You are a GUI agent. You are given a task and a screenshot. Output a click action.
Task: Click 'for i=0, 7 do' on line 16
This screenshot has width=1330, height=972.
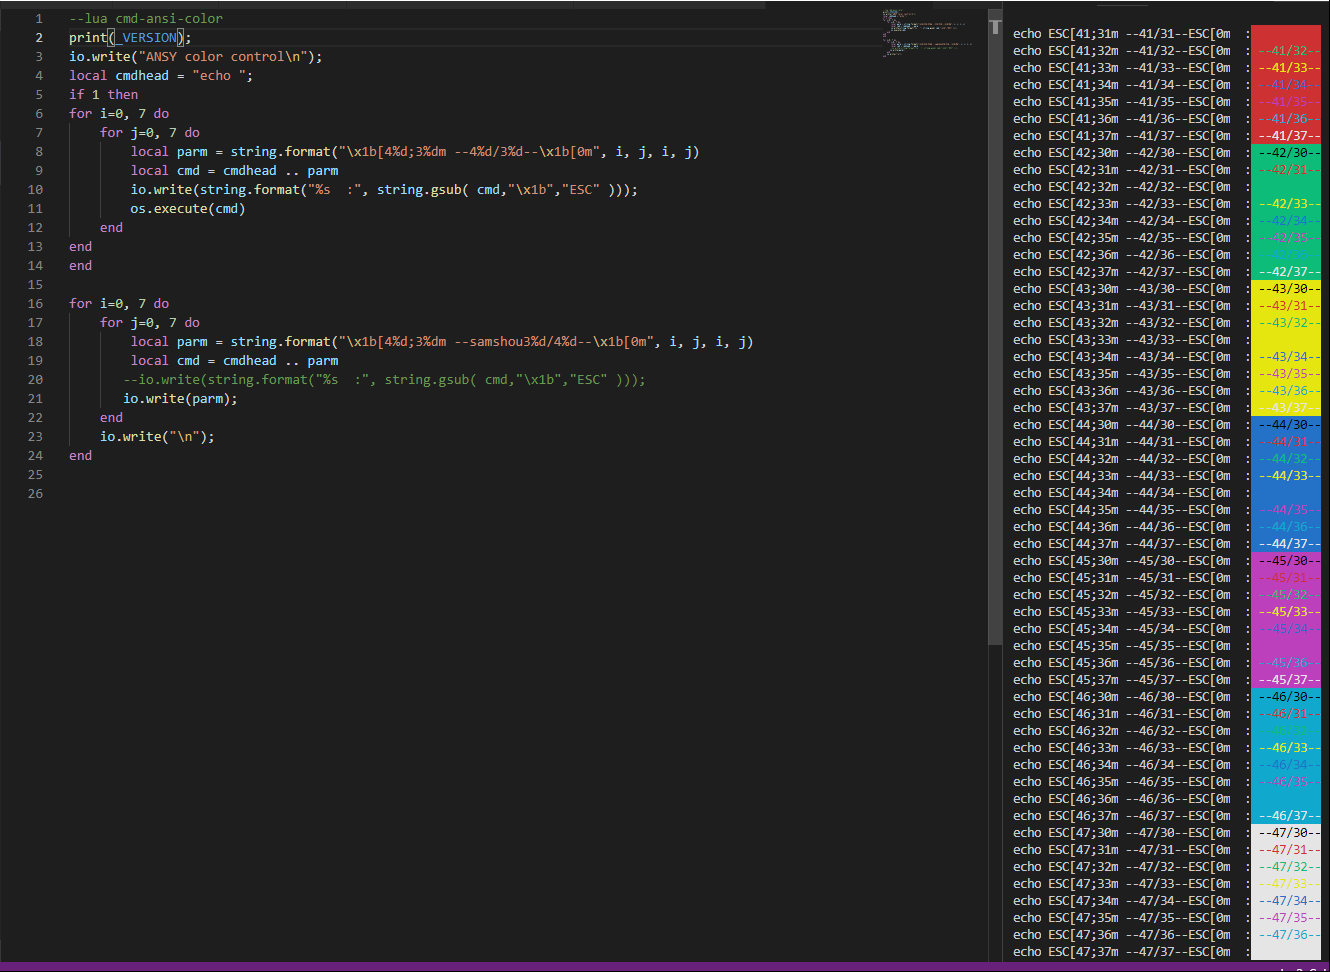119,304
